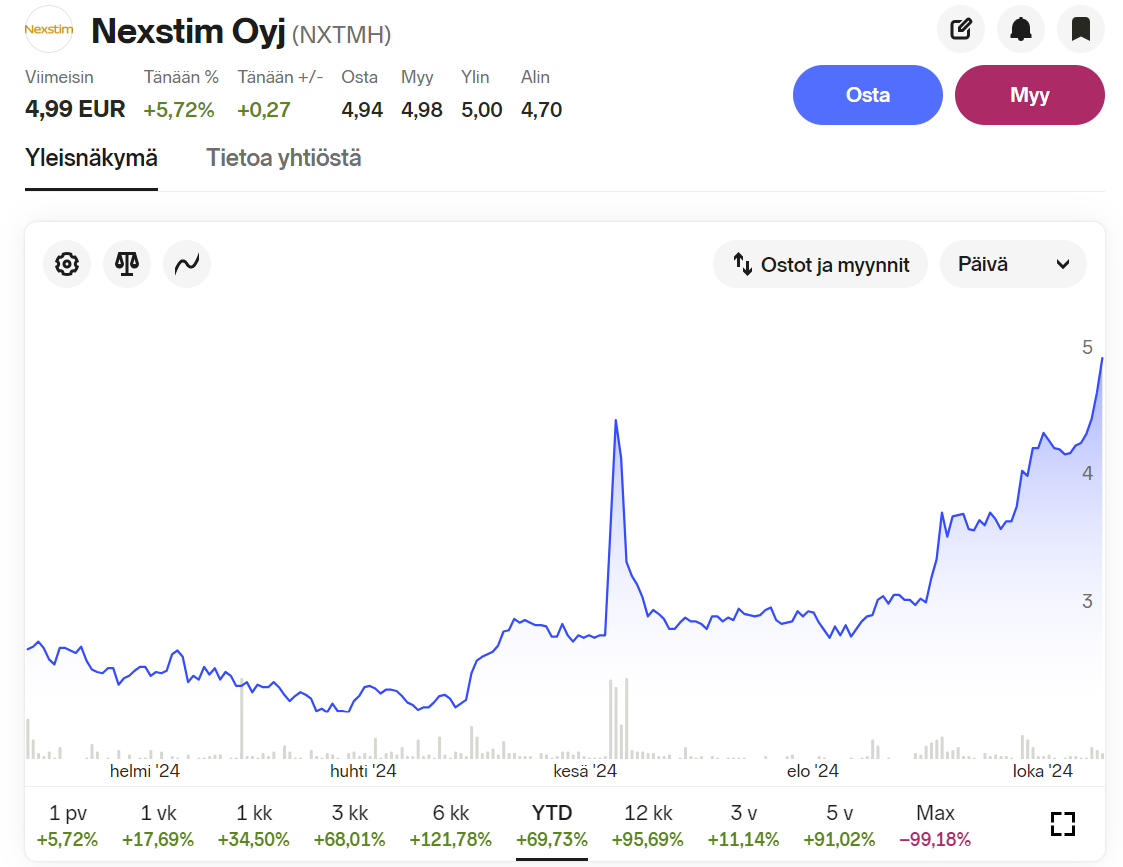Viewport: 1123px width, 867px height.
Task: Select 1 kk time range
Action: (254, 825)
